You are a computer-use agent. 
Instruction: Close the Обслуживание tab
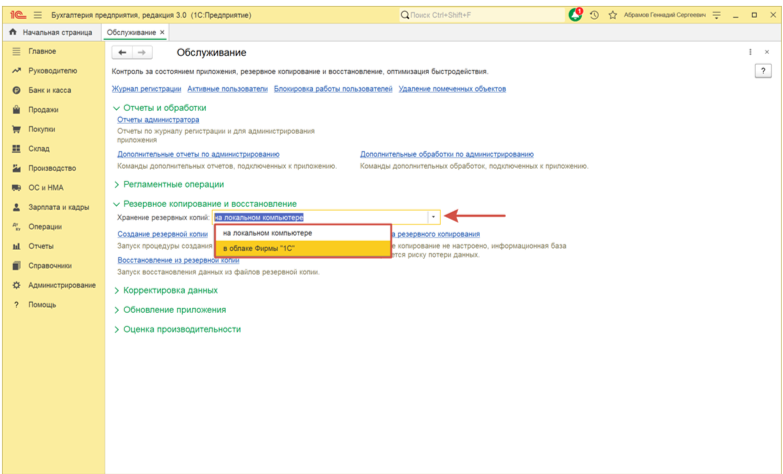coord(162,32)
